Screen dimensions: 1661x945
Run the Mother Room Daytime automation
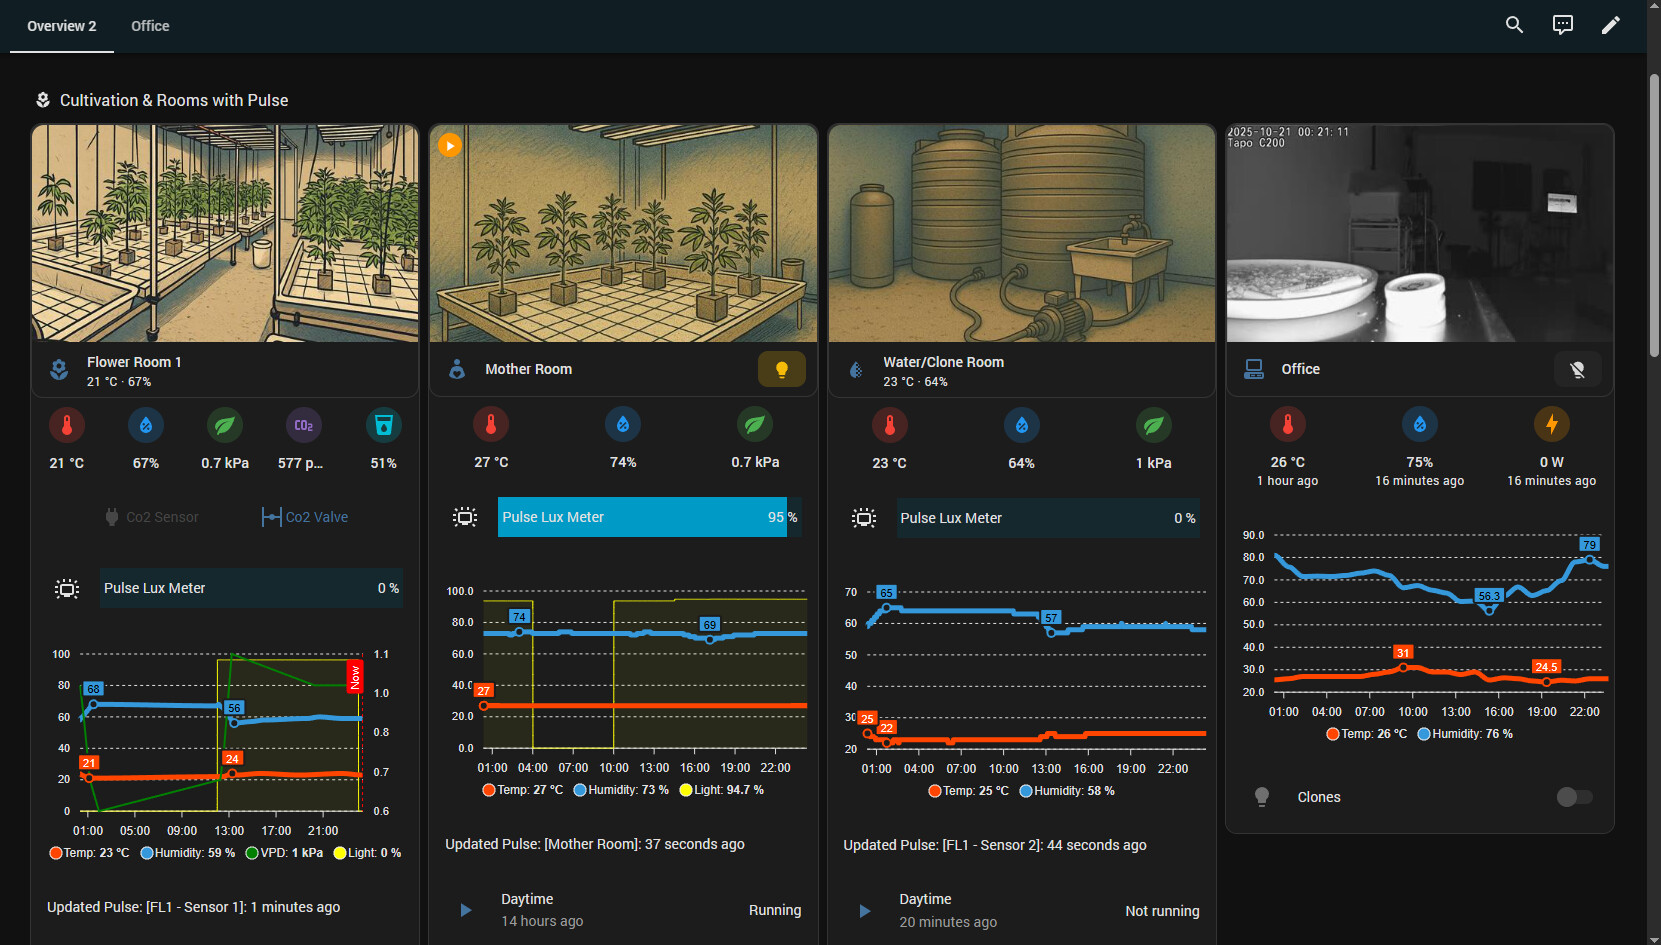point(466,910)
